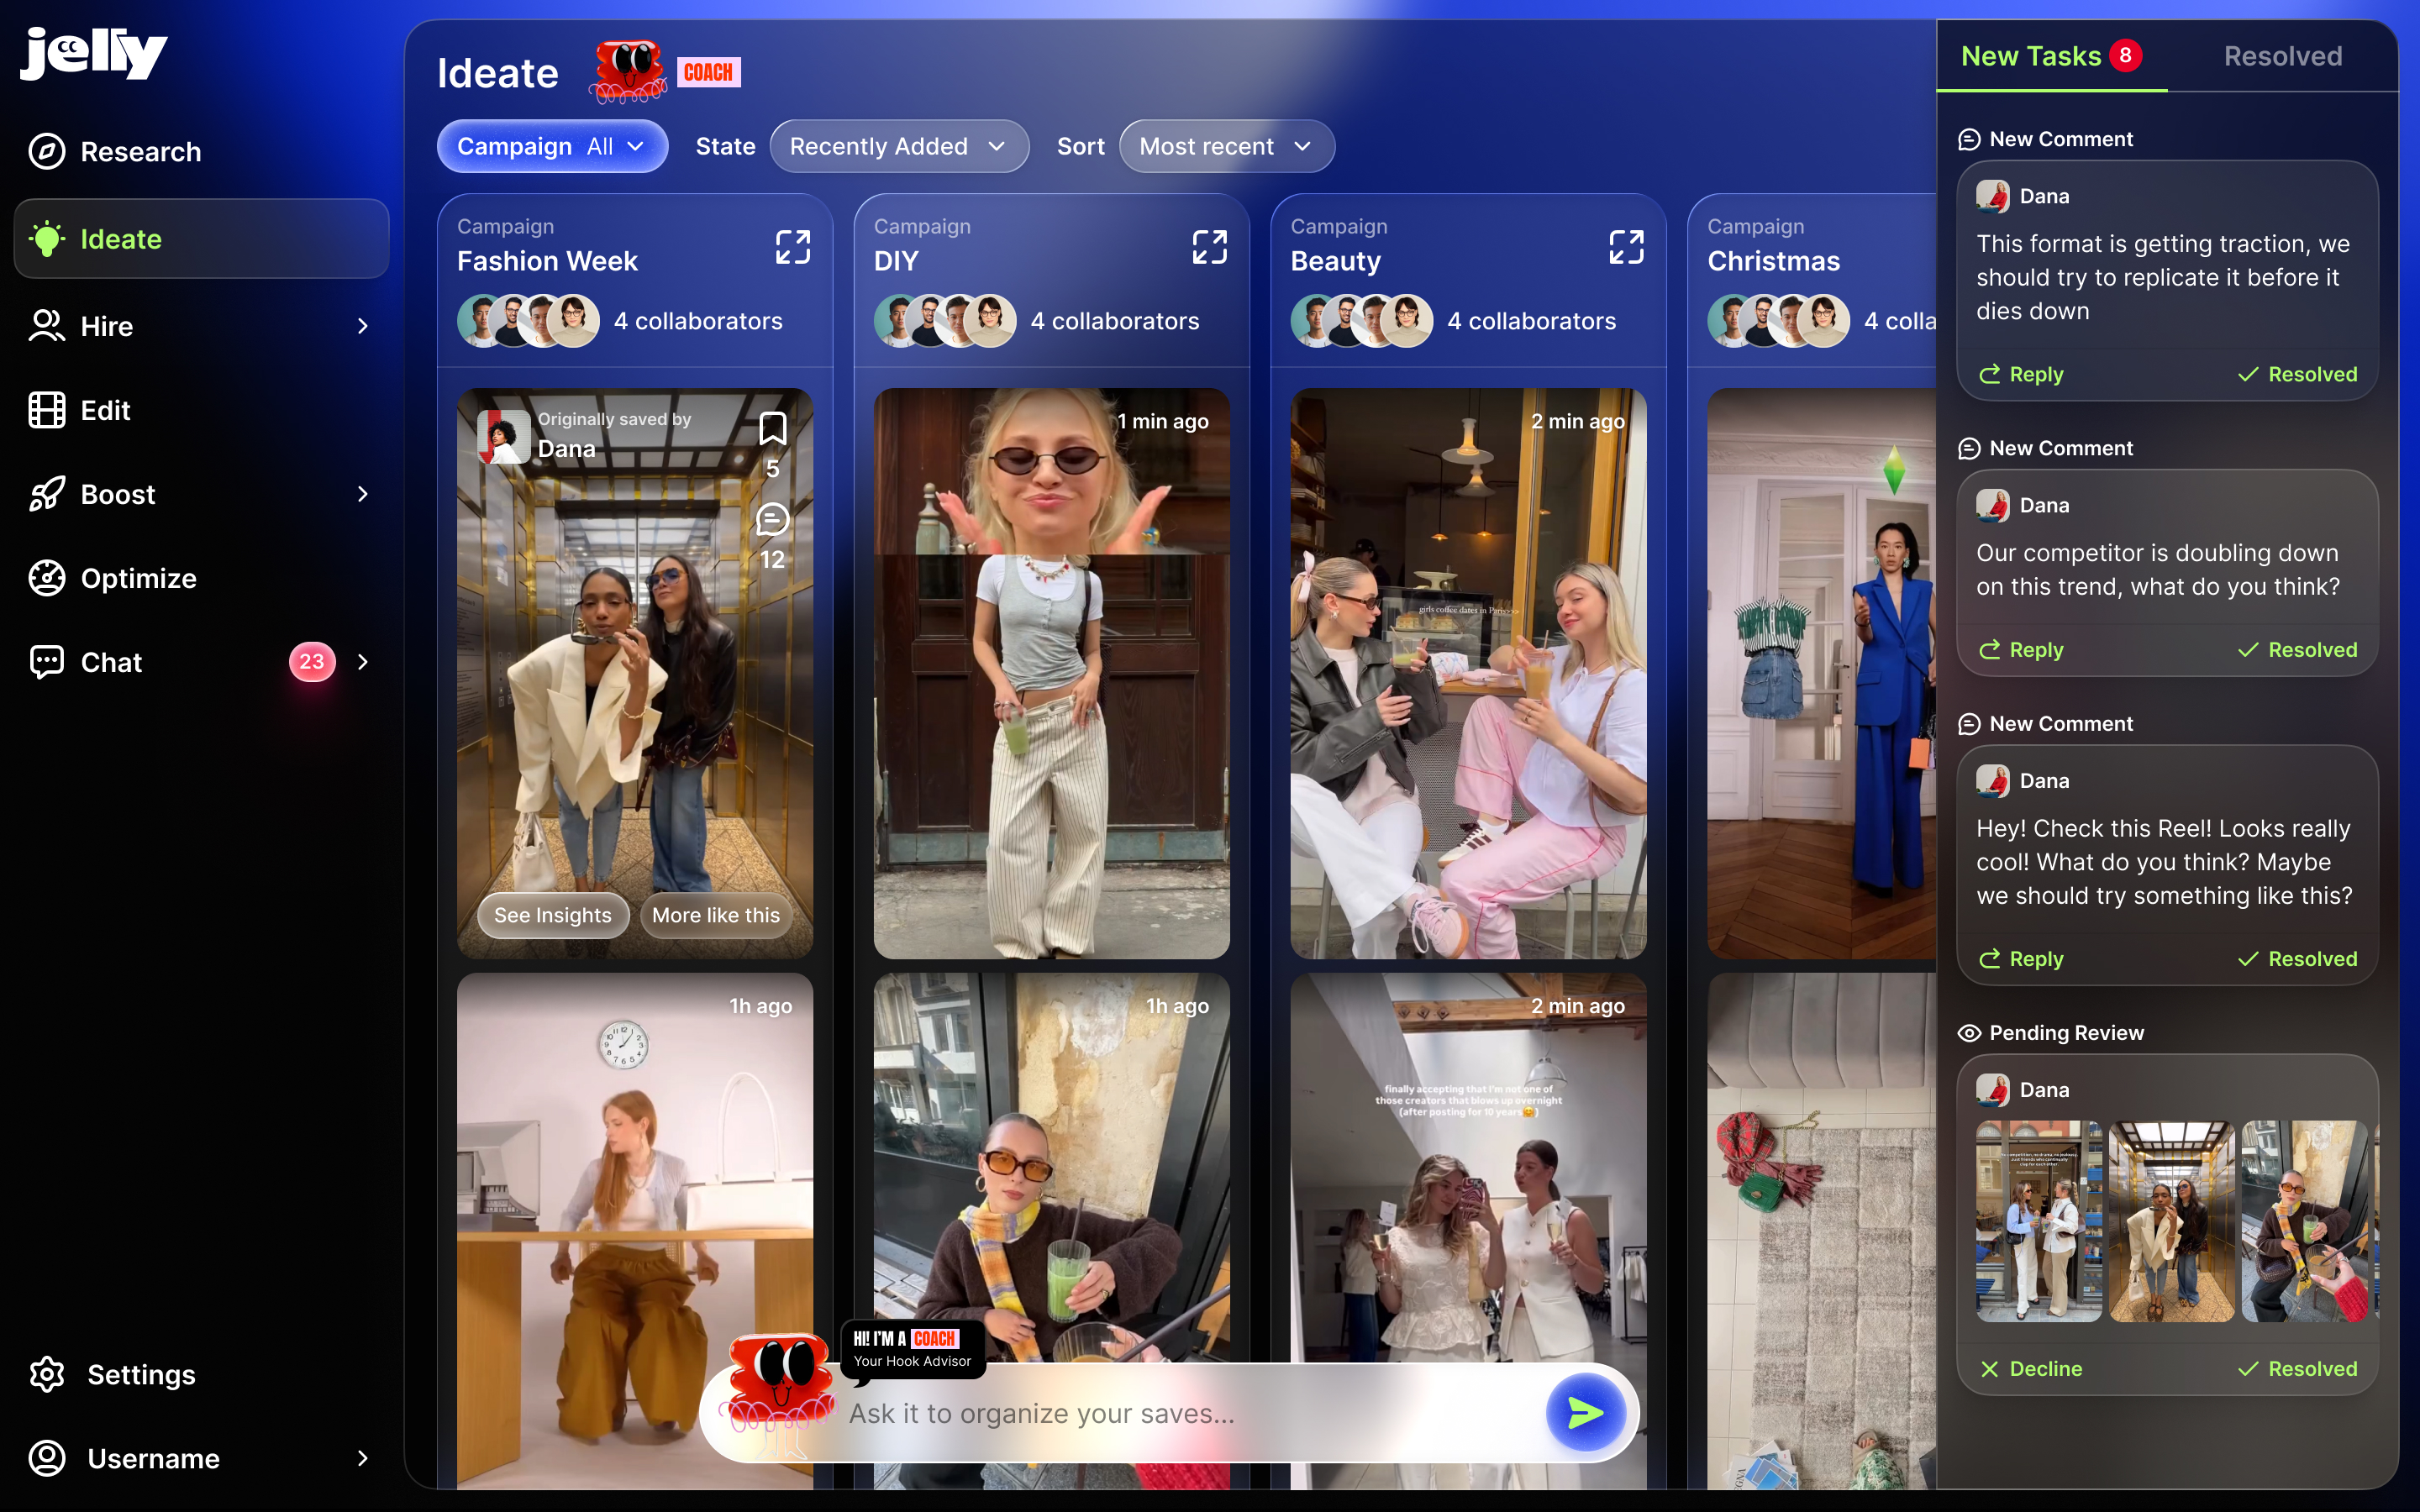The width and height of the screenshot is (2420, 1512).
Task: Mark the competitor trend comment as Resolved
Action: tap(2297, 650)
